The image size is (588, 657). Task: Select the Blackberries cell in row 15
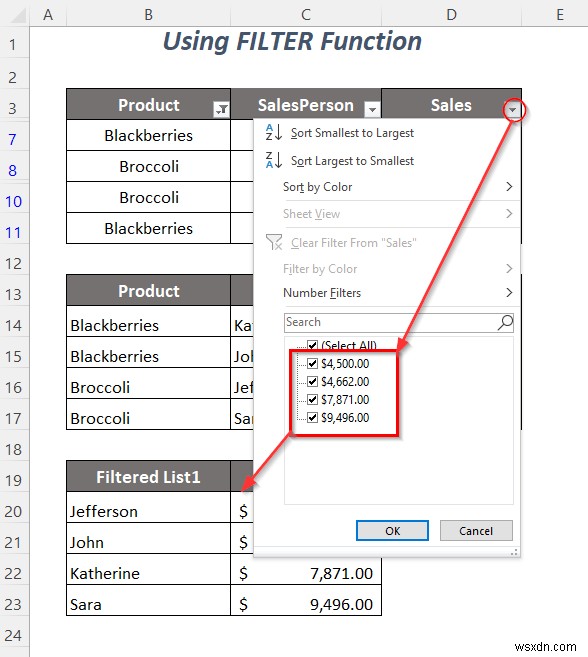(149, 352)
